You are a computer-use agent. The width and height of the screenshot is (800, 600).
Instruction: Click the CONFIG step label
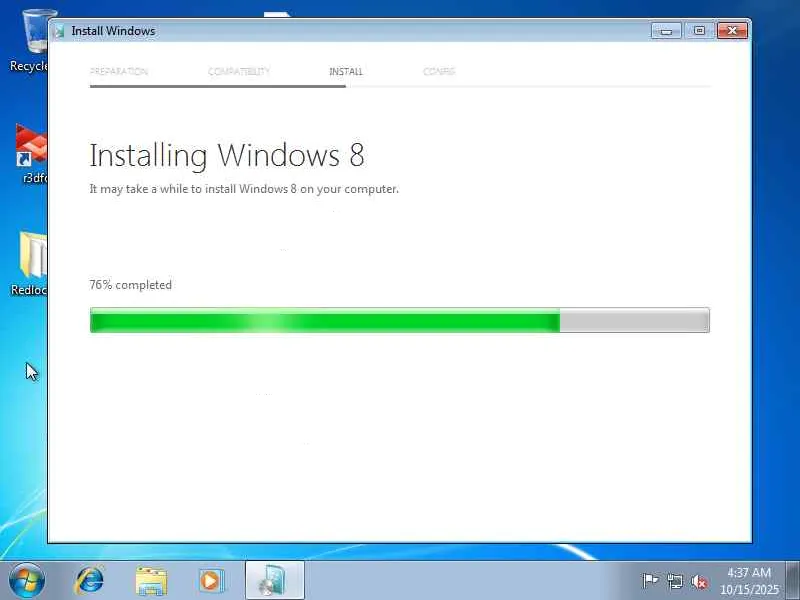(439, 71)
